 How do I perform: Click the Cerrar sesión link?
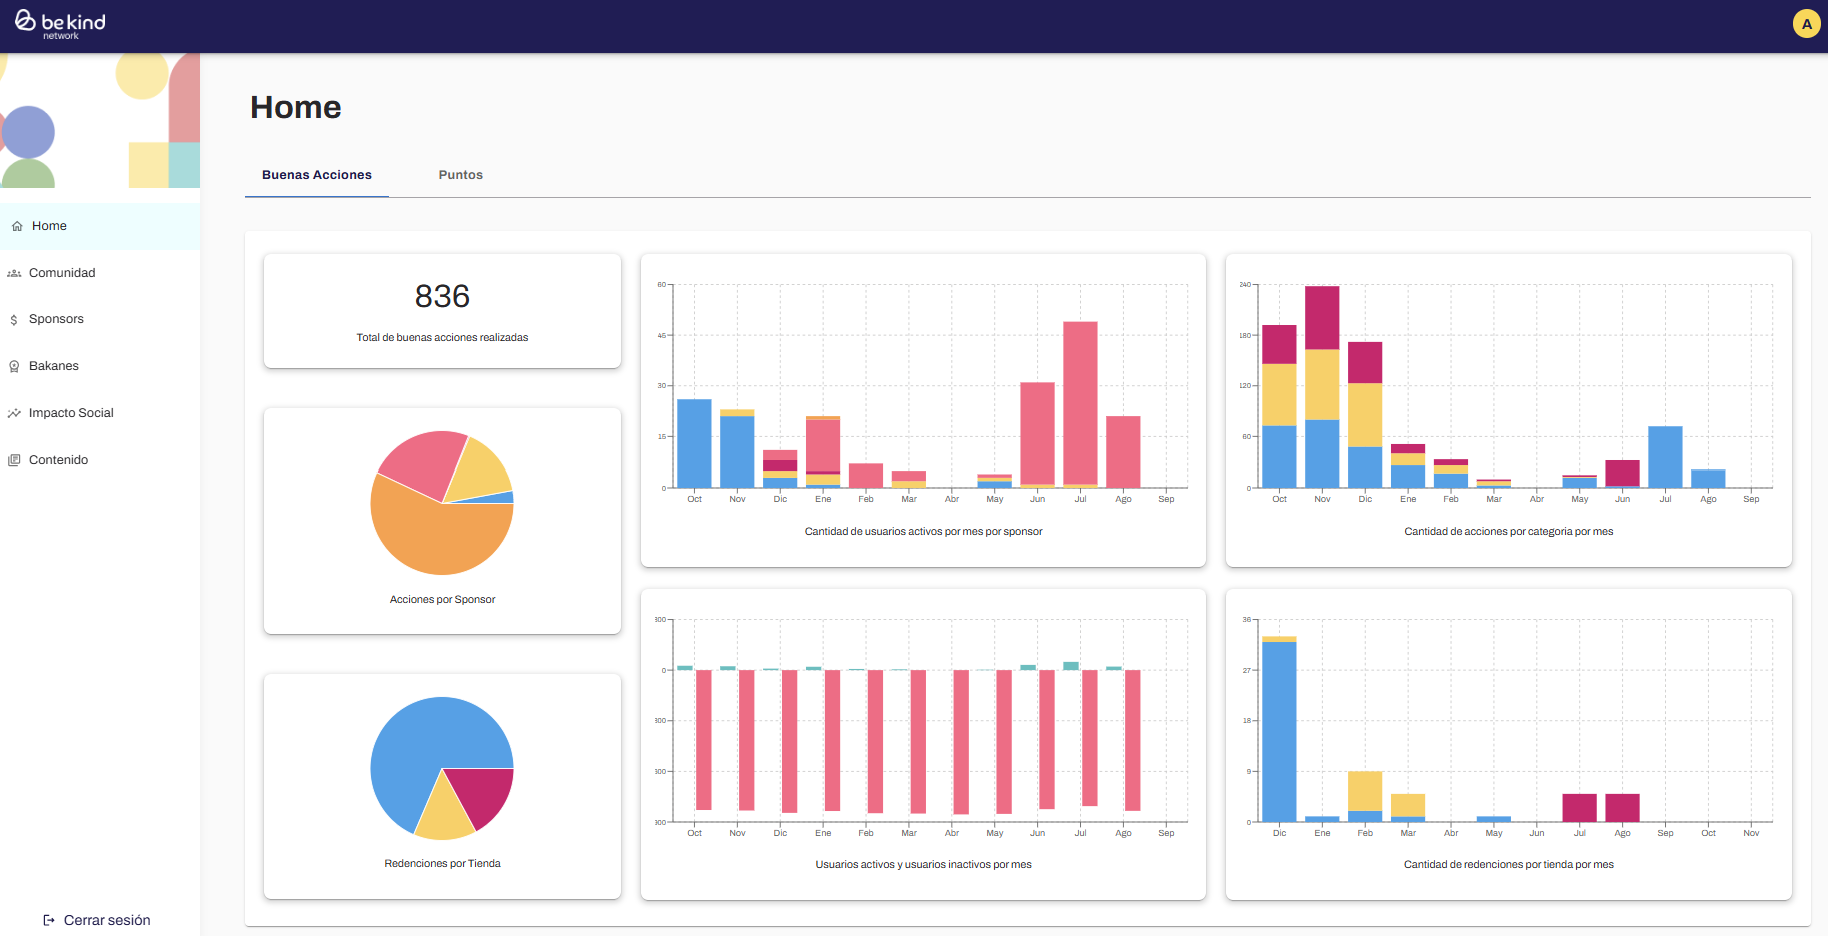[107, 920]
